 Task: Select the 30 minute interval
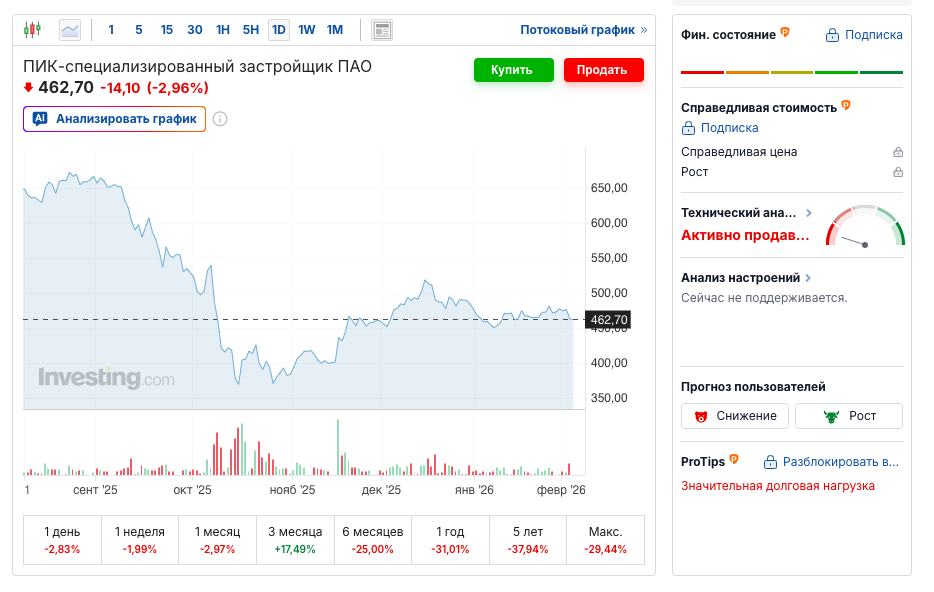point(195,30)
